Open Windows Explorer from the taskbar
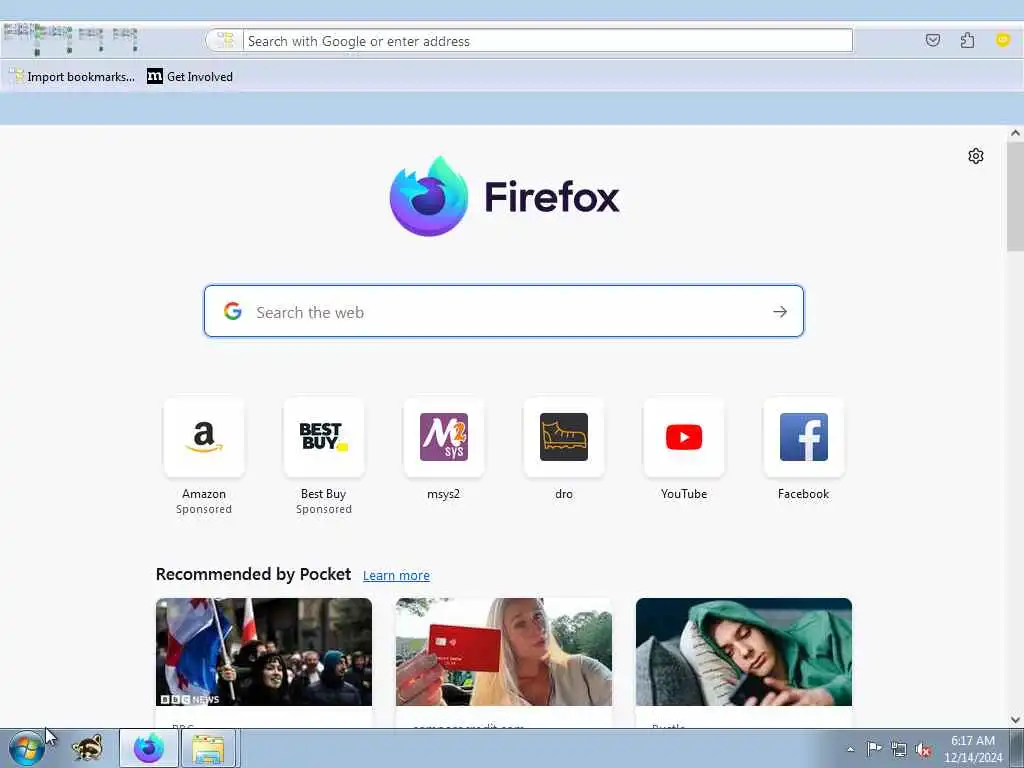Image resolution: width=1024 pixels, height=768 pixels. [209, 748]
